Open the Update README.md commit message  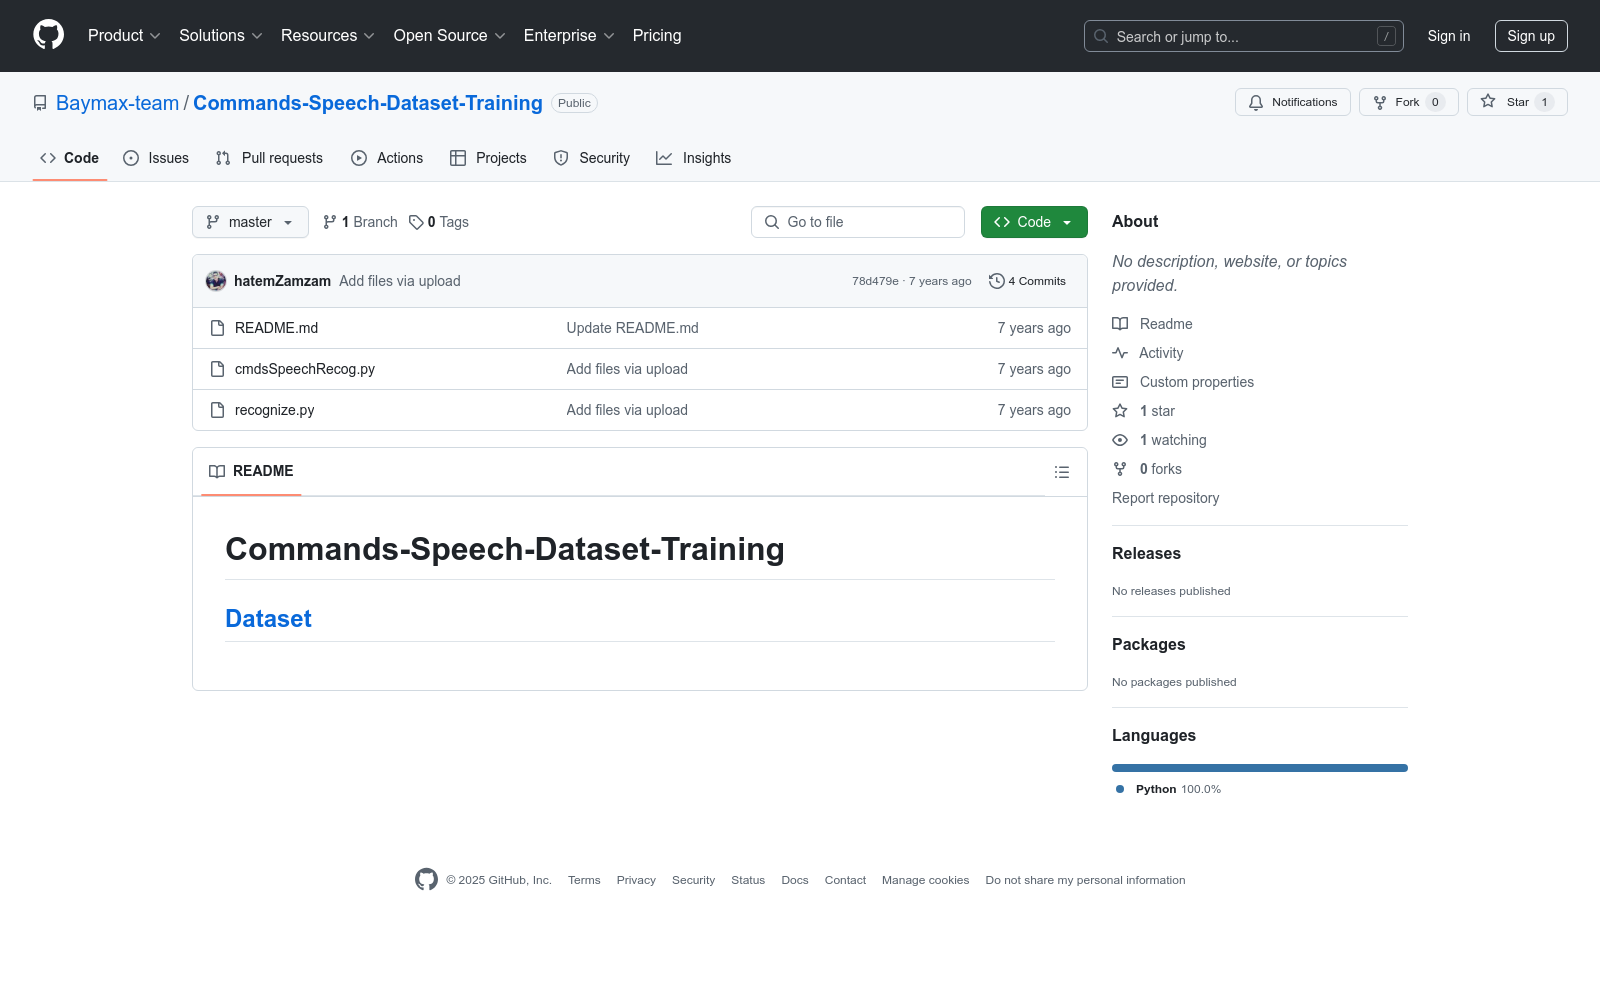click(x=633, y=328)
